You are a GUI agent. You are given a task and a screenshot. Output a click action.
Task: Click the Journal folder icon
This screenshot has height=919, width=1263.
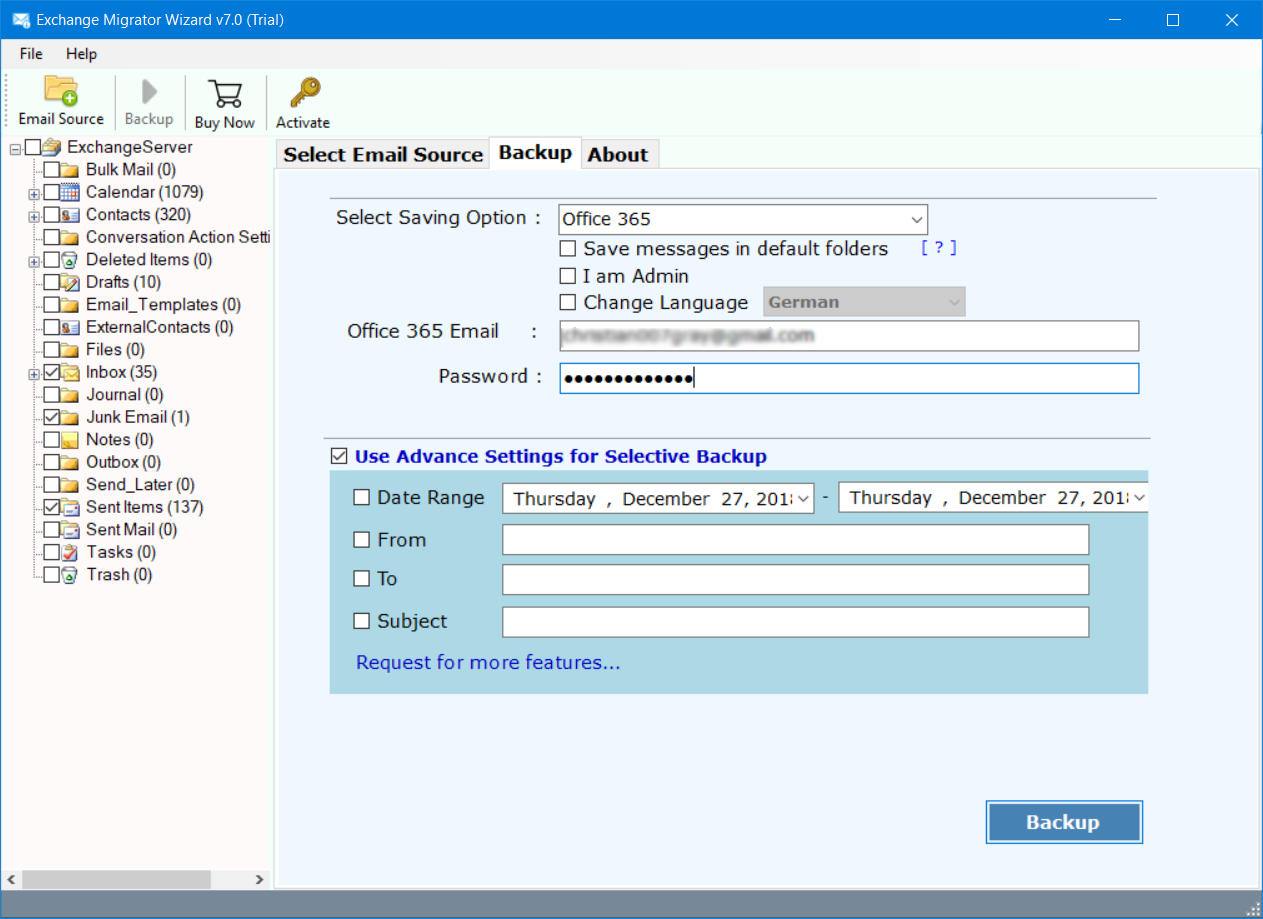coord(70,395)
